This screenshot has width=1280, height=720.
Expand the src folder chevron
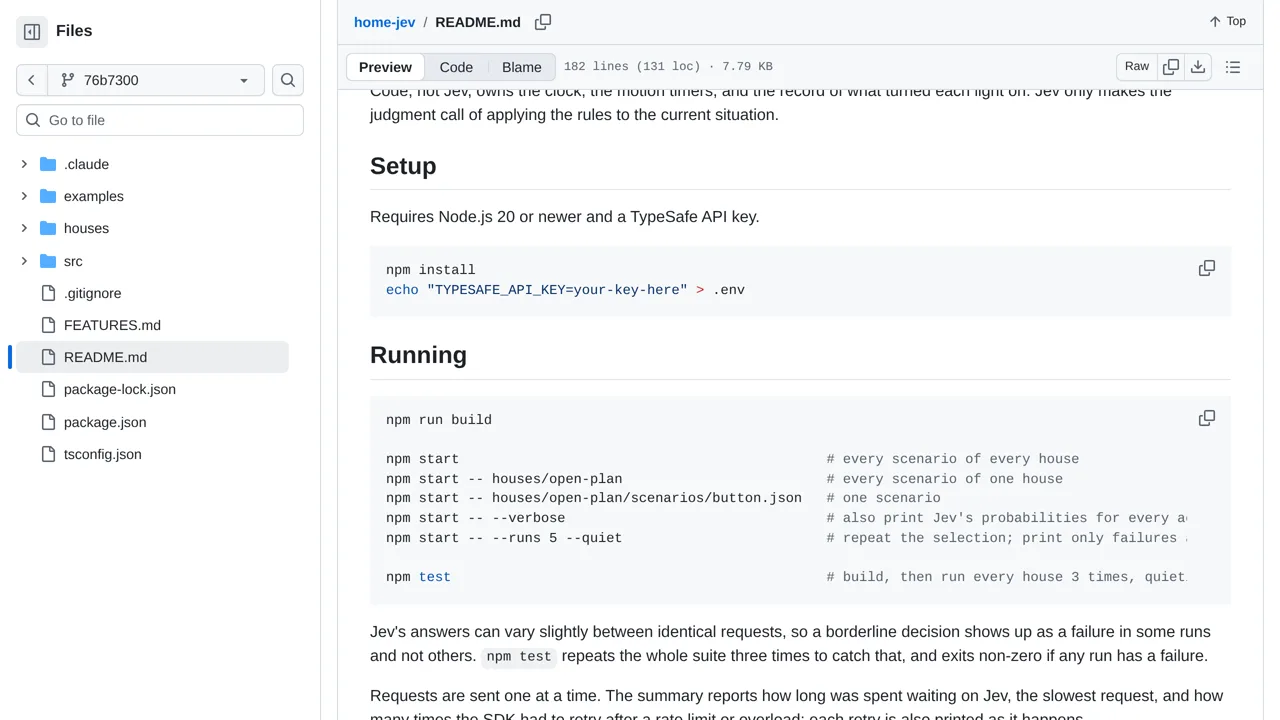click(x=24, y=261)
